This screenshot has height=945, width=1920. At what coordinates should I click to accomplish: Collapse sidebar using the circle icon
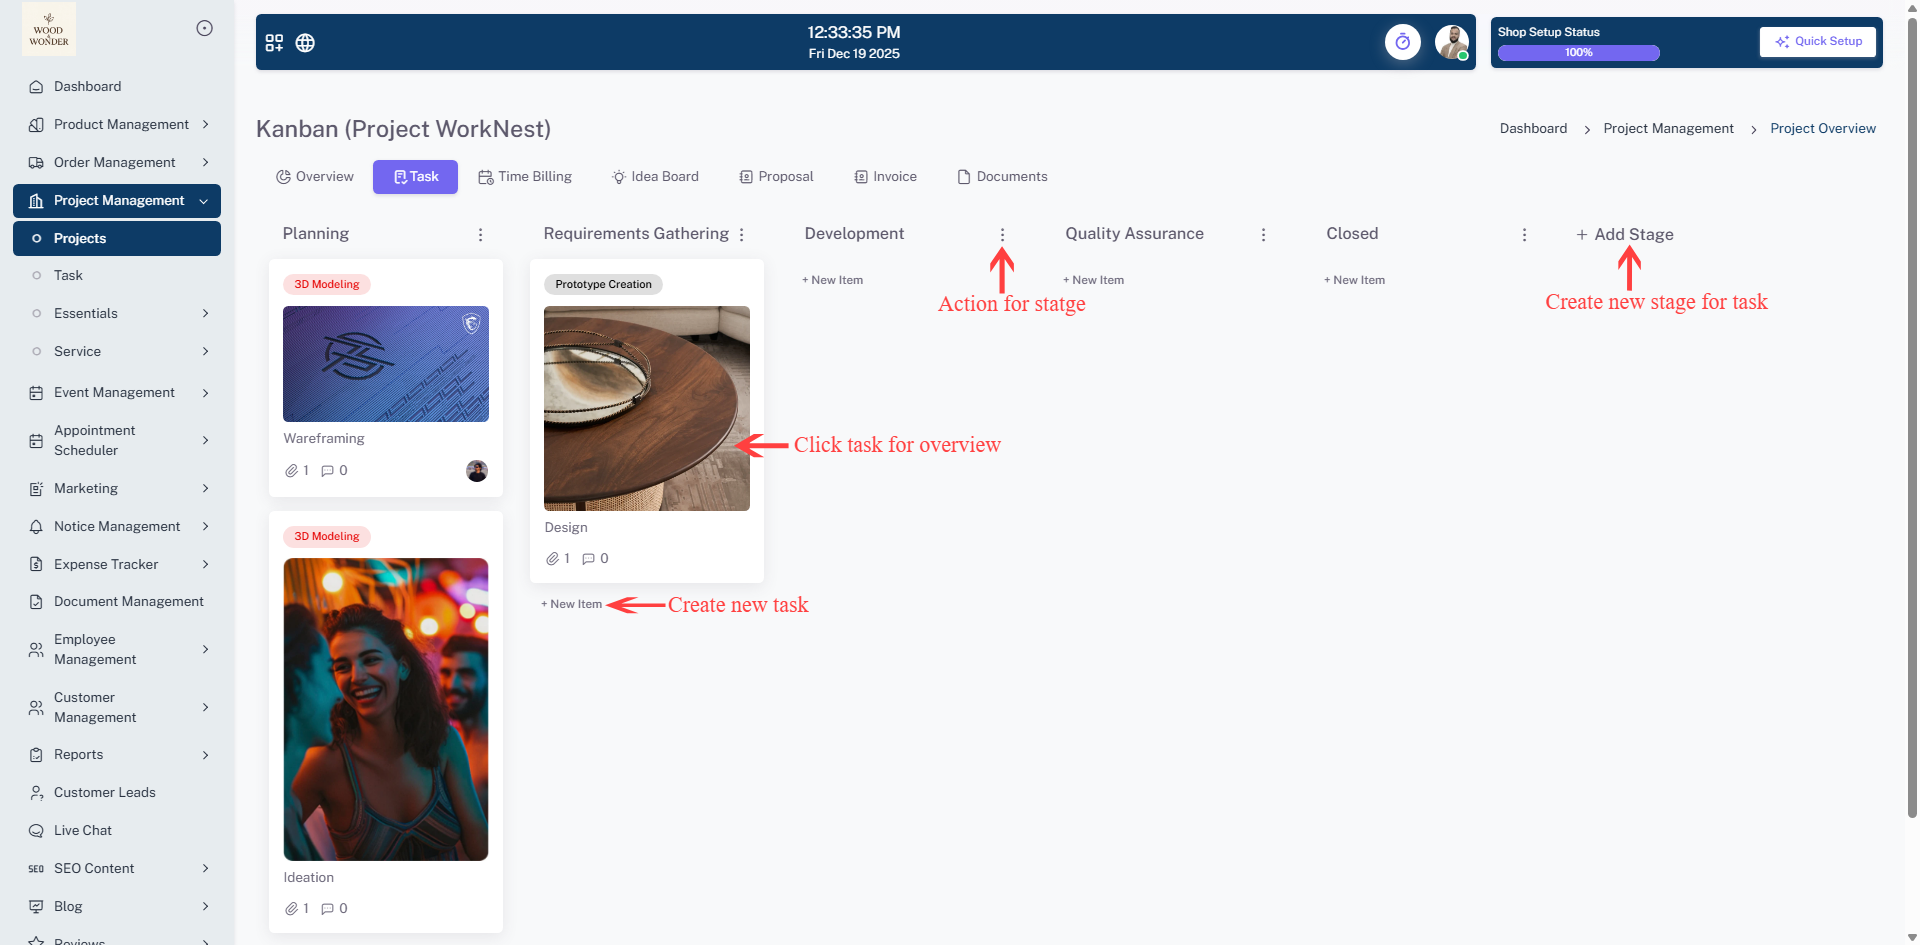[204, 28]
